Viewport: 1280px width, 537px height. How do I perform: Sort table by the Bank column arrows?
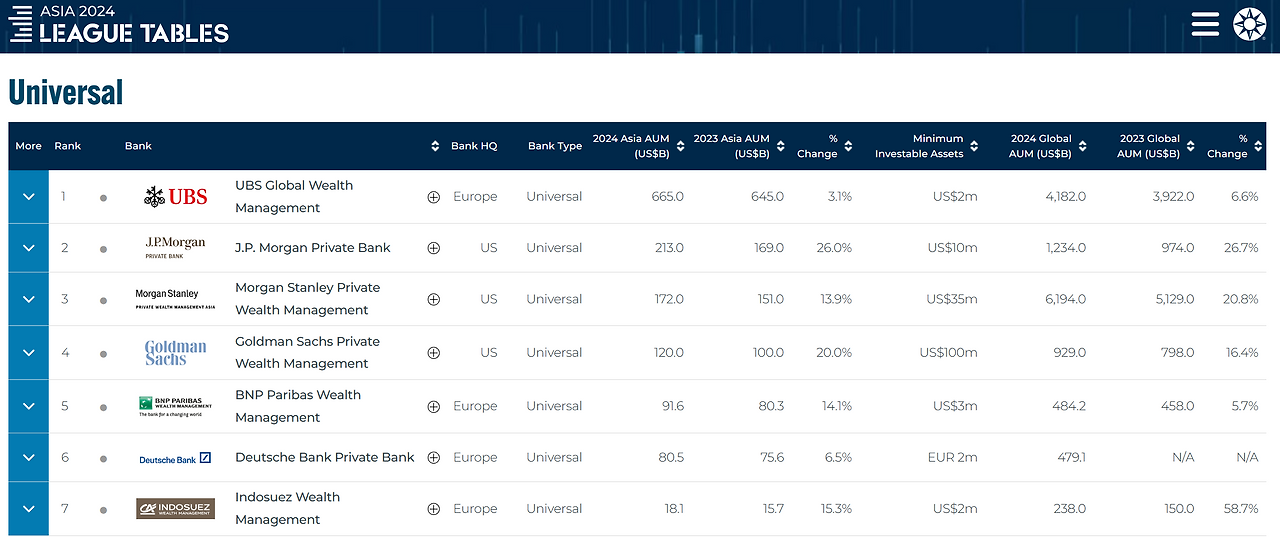click(435, 146)
